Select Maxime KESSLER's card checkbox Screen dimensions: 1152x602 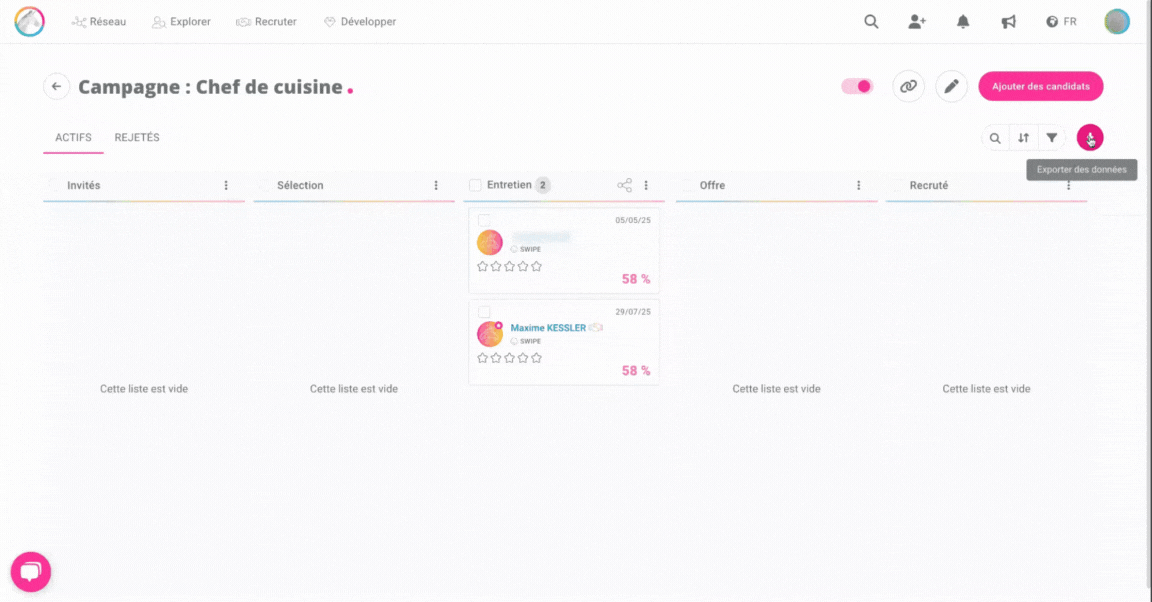(484, 312)
